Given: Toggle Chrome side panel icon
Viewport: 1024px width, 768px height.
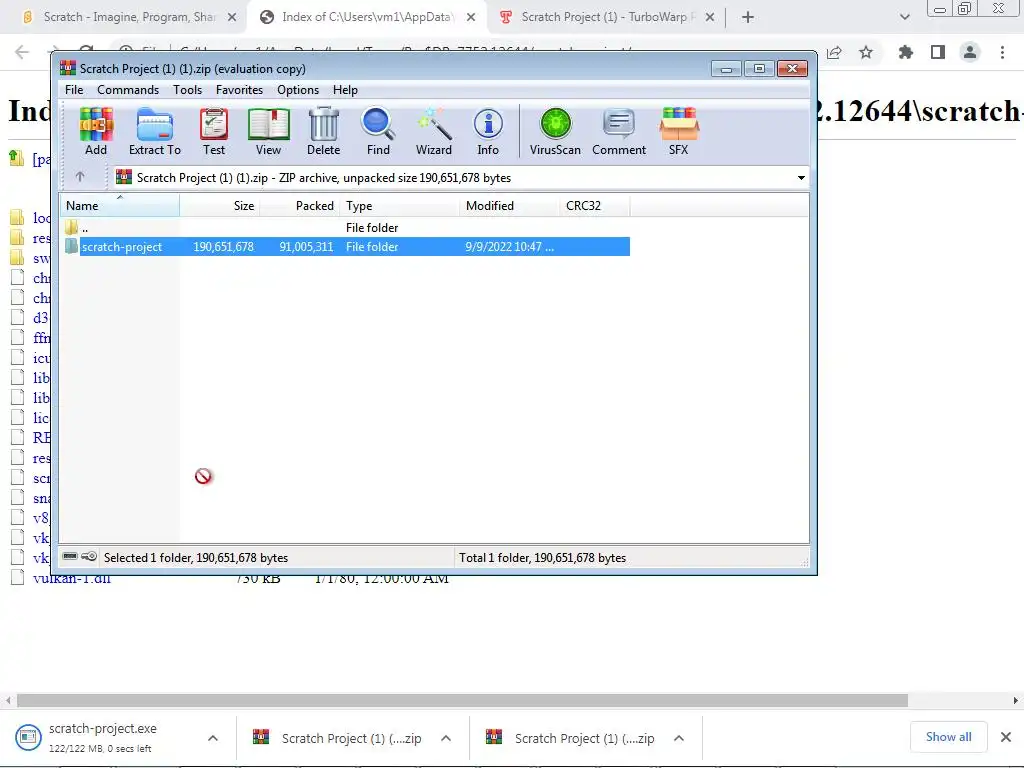Looking at the screenshot, I should (x=938, y=52).
